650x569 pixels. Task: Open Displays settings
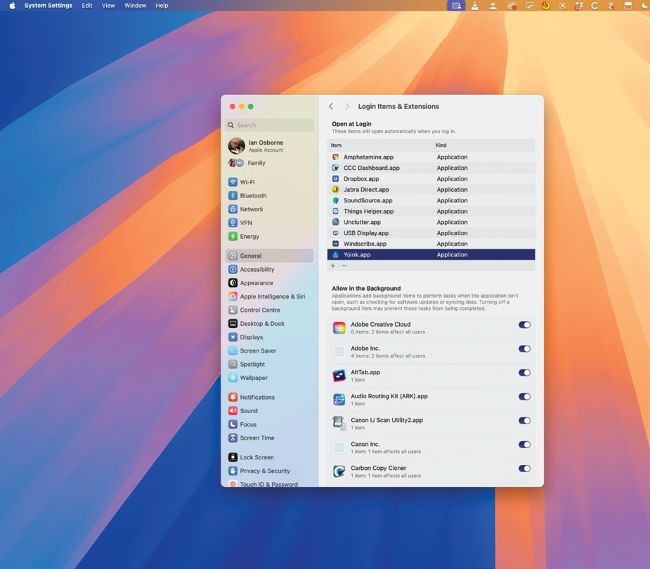[x=269, y=337]
